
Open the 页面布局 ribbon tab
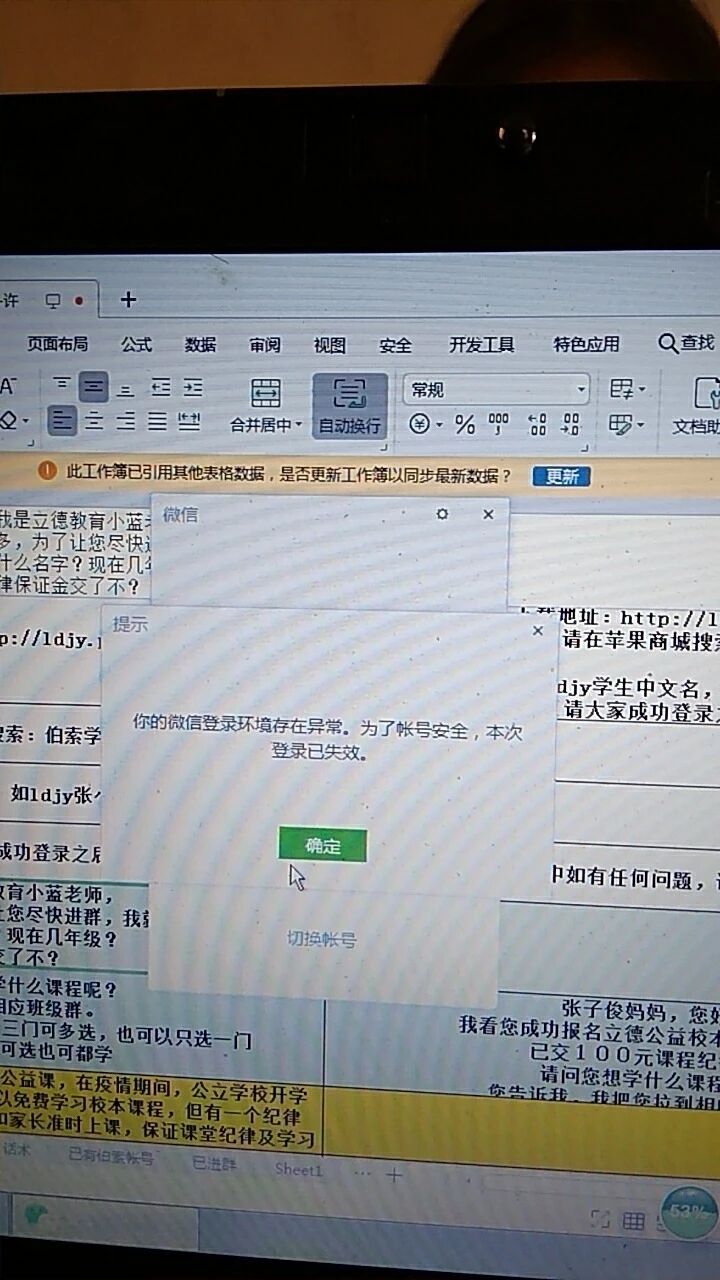click(57, 344)
